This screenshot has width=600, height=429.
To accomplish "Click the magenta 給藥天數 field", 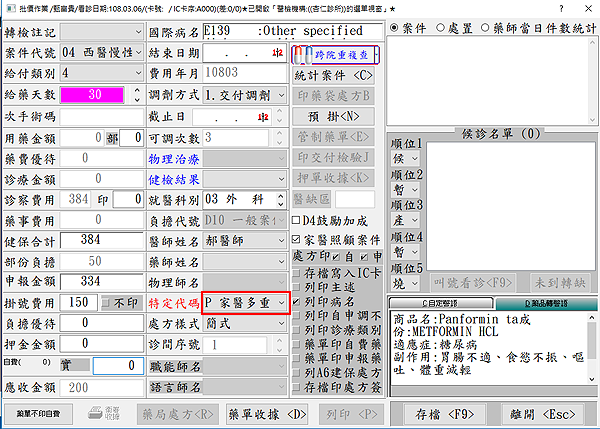I will coord(95,94).
